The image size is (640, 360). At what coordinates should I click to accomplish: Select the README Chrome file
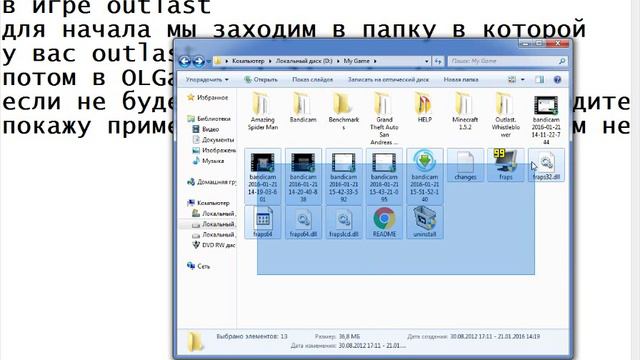point(384,222)
